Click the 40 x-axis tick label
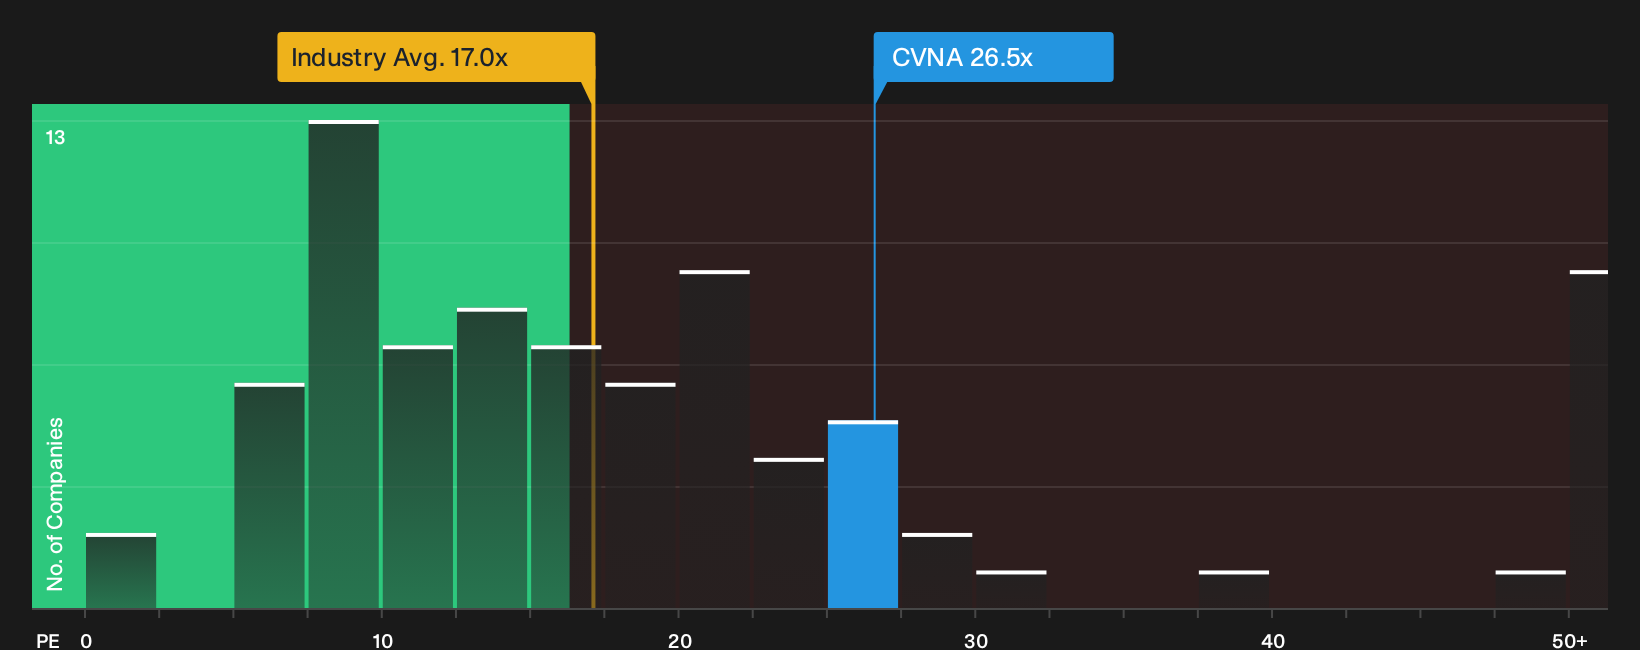The height and width of the screenshot is (650, 1640). tap(1273, 641)
